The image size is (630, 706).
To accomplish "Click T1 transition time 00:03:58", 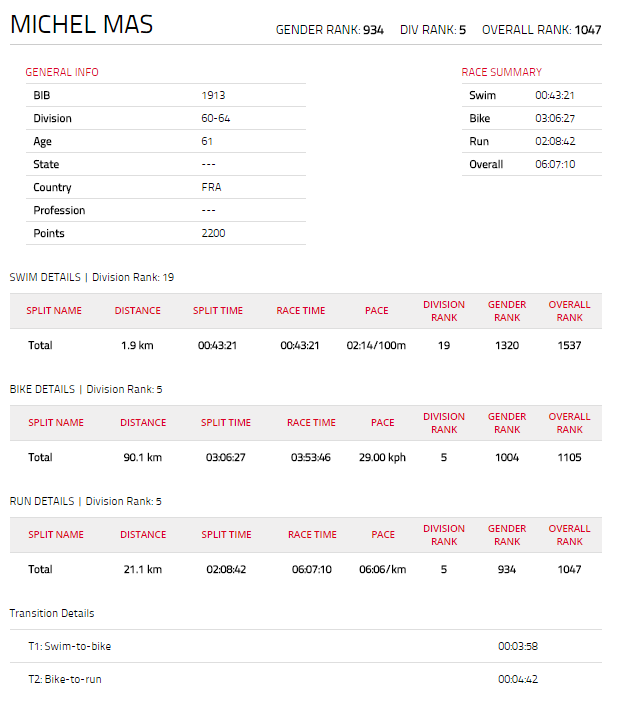I will (518, 646).
